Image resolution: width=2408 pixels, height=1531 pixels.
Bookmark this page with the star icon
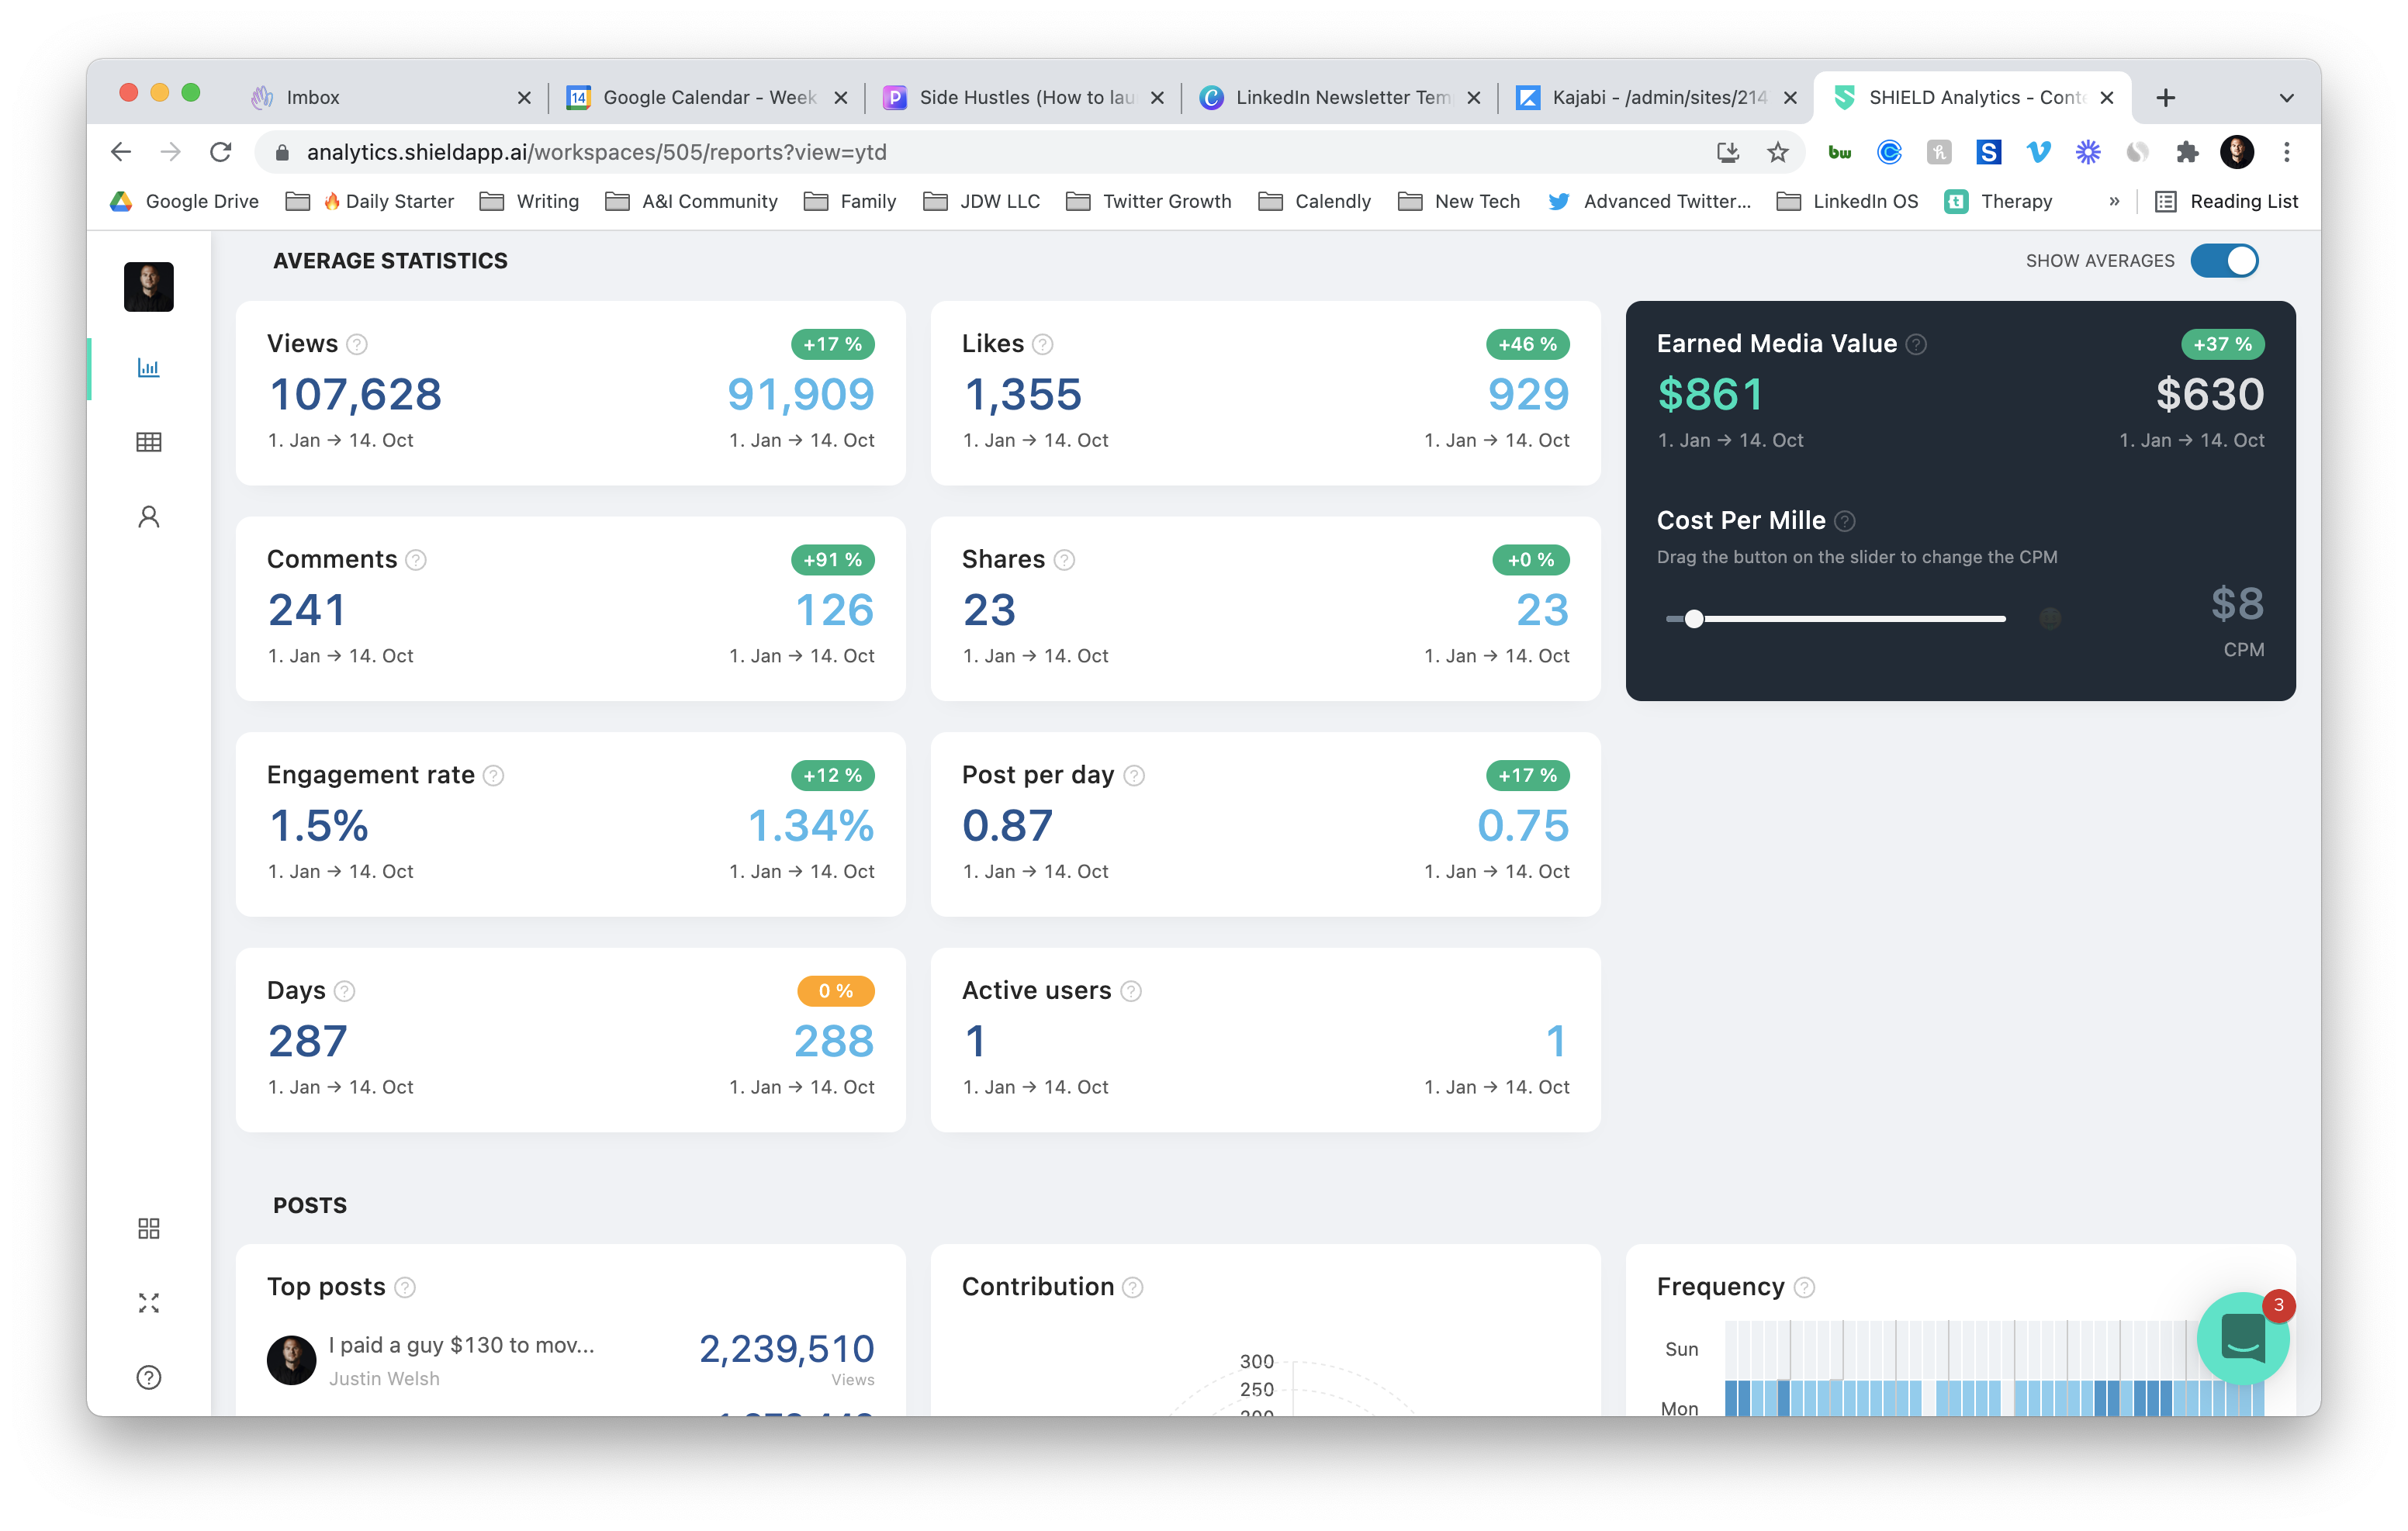click(1777, 152)
